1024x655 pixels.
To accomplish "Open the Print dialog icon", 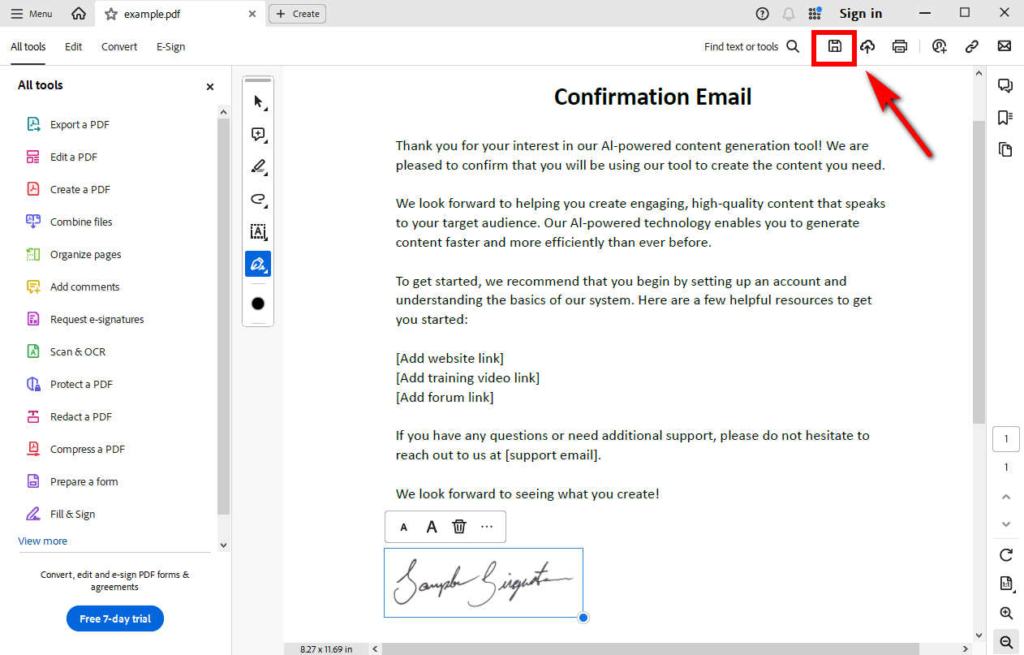I will (900, 46).
